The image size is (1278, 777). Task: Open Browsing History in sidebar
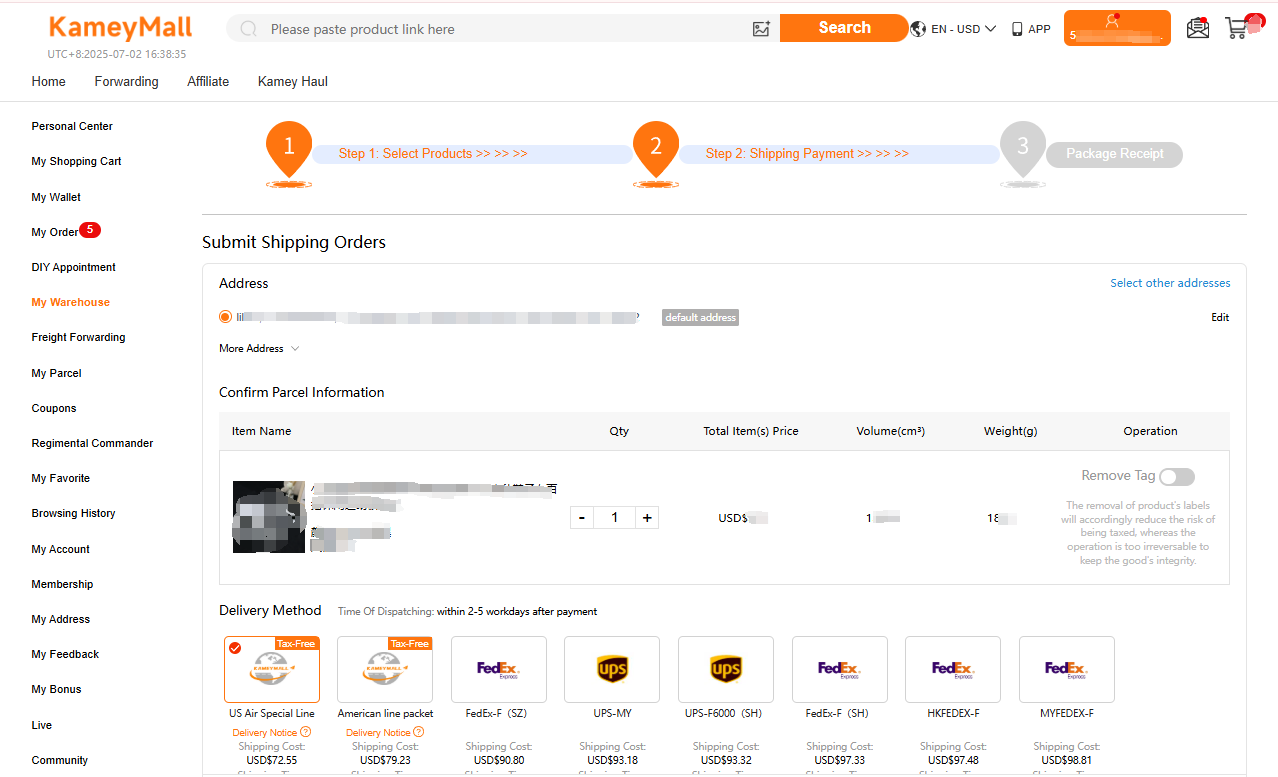pos(73,513)
